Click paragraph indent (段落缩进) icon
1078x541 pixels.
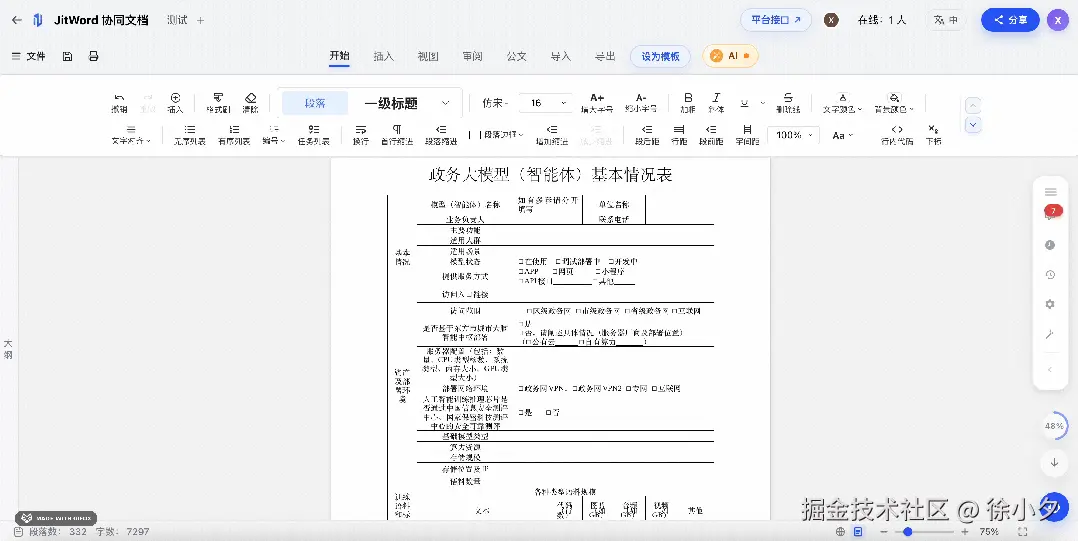click(441, 135)
